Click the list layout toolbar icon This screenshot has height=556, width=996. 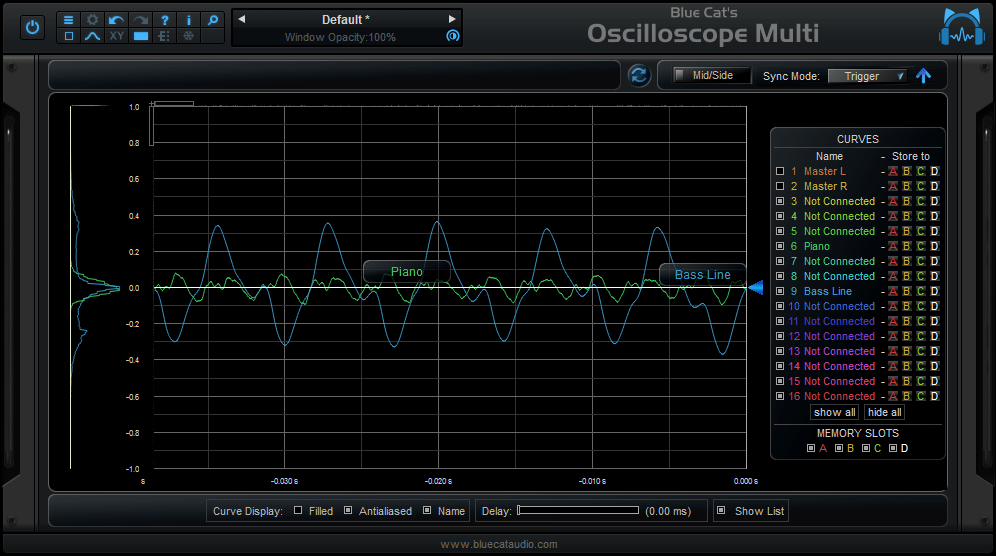pyautogui.click(x=165, y=36)
